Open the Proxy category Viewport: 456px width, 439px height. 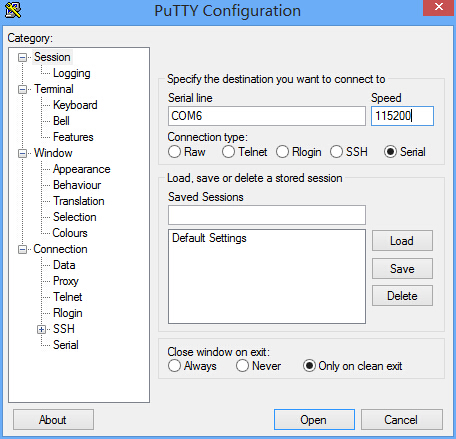[x=66, y=281]
